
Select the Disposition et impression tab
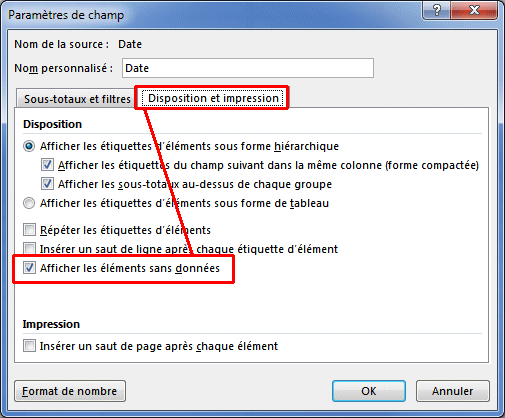[x=213, y=98]
